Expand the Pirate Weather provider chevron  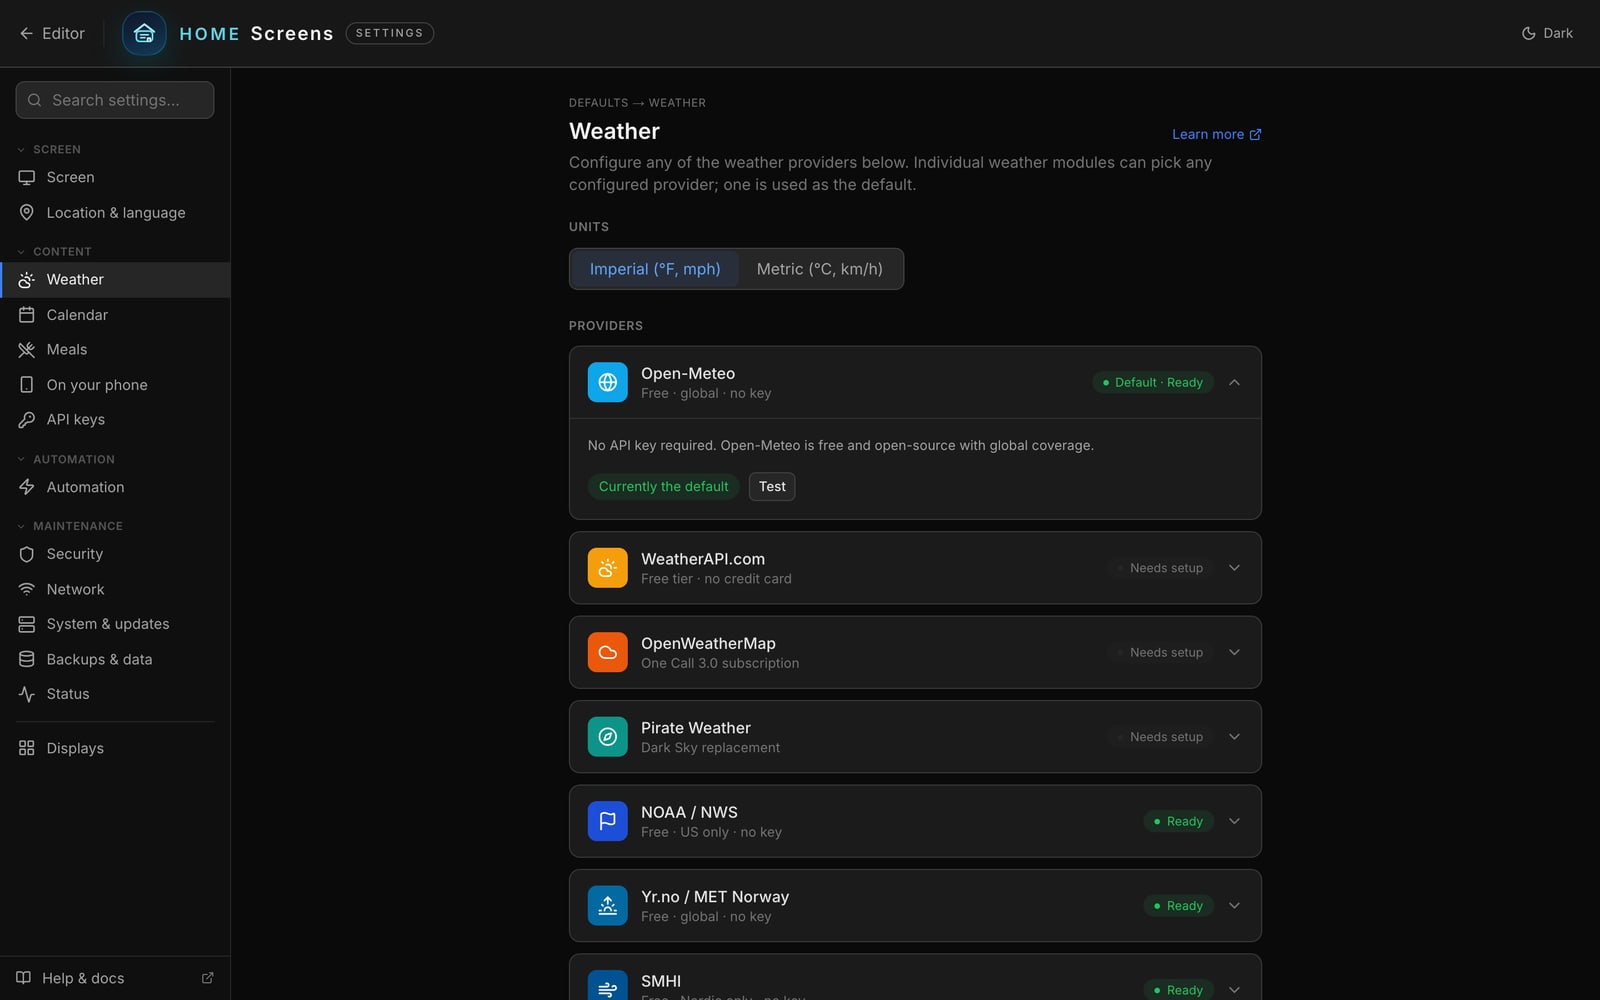(x=1234, y=737)
